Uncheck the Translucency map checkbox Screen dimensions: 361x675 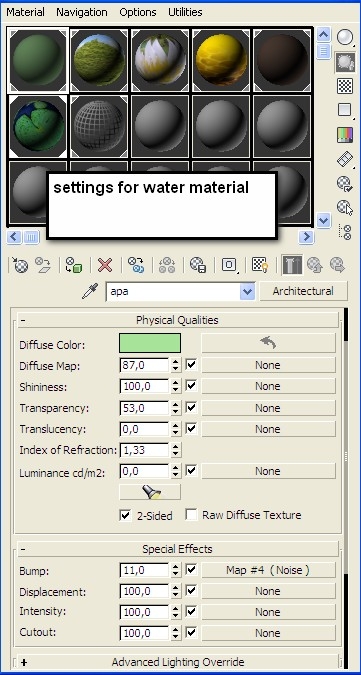coord(191,428)
